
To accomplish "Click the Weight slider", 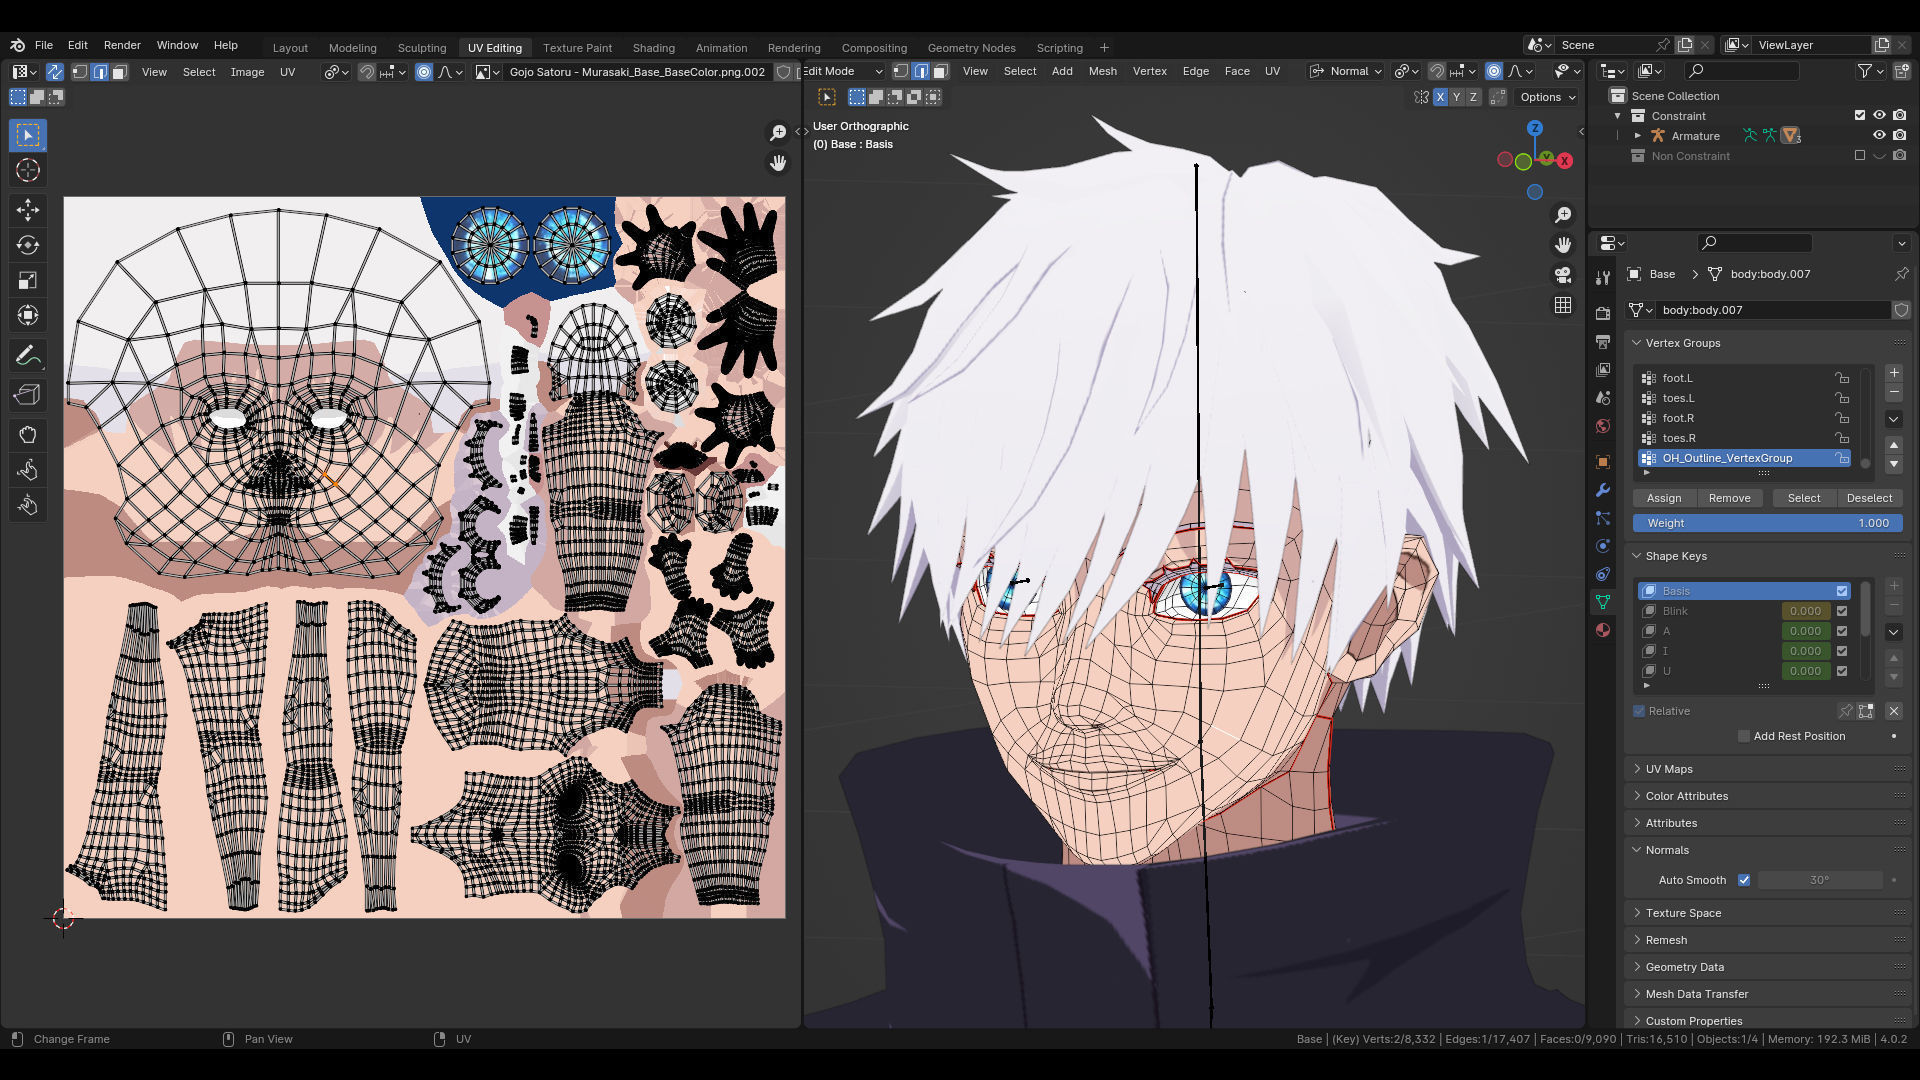I will 1768,523.
